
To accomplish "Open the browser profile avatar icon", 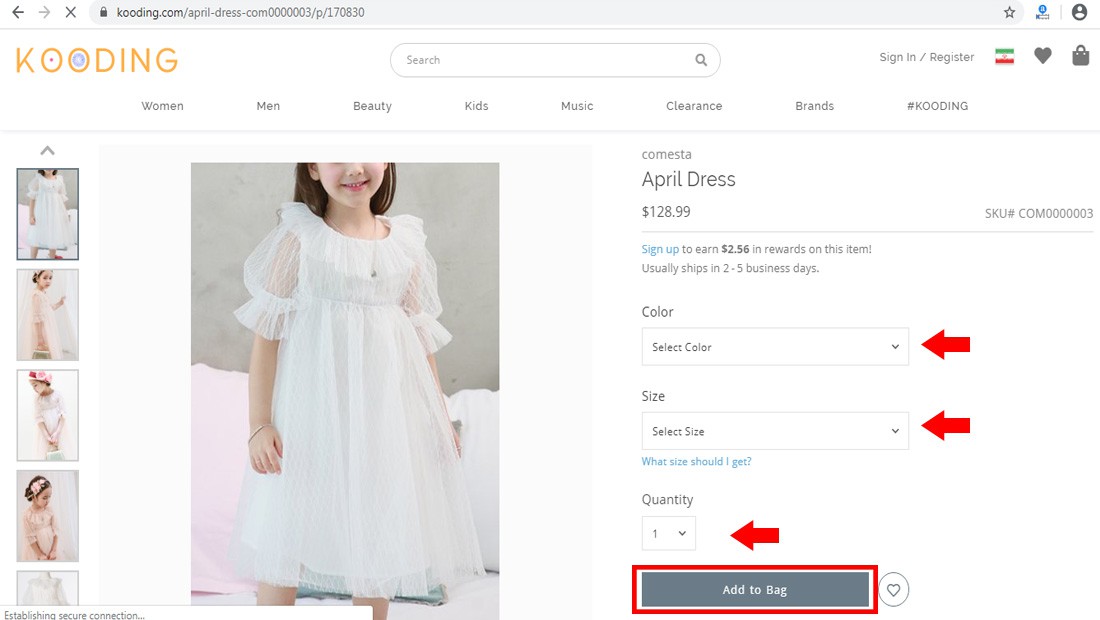I will click(x=1079, y=13).
